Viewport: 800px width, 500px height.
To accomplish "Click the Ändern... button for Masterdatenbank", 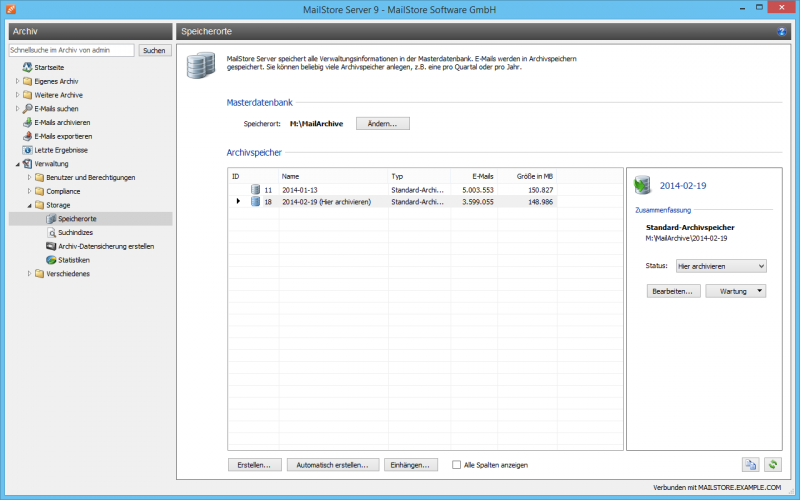I will click(x=383, y=124).
